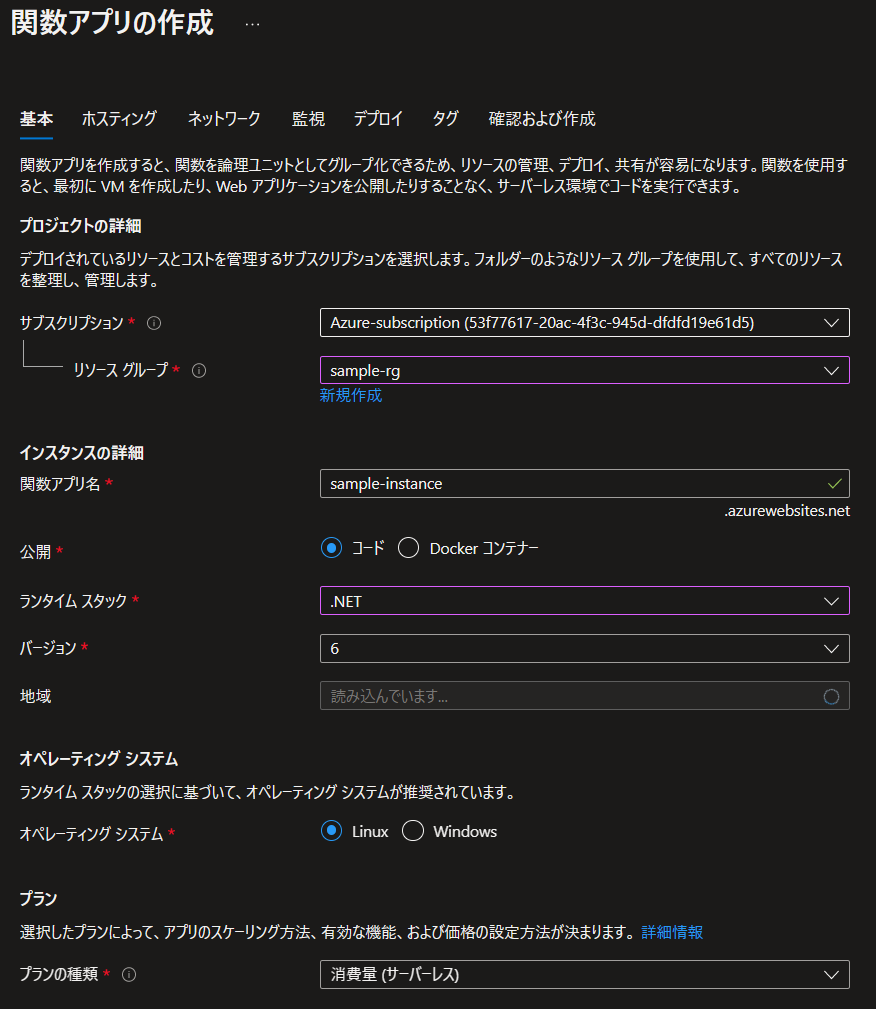876x1009 pixels.
Task: Select the Docker コンテナー radio button
Action: tap(408, 548)
